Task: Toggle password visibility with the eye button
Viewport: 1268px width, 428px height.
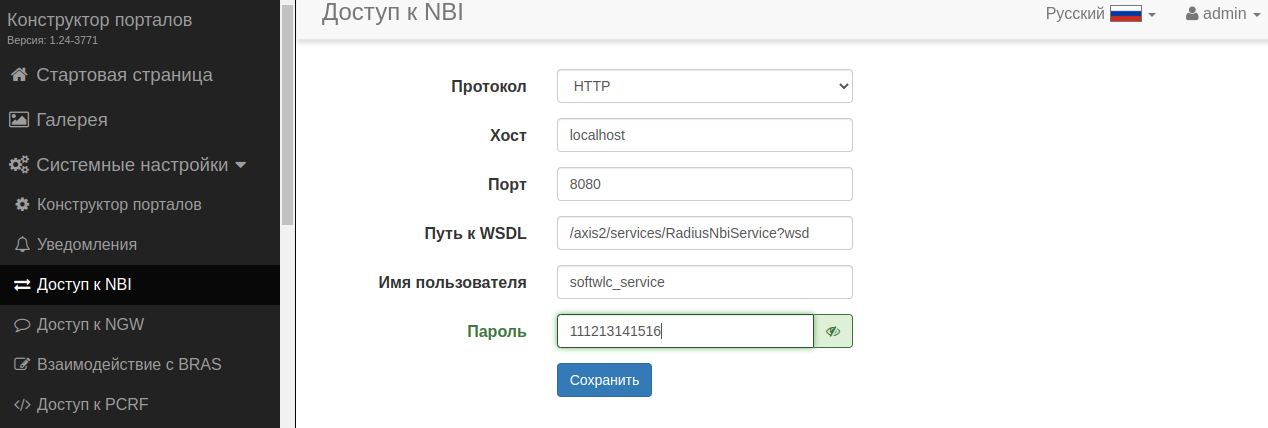Action: pyautogui.click(x=833, y=331)
